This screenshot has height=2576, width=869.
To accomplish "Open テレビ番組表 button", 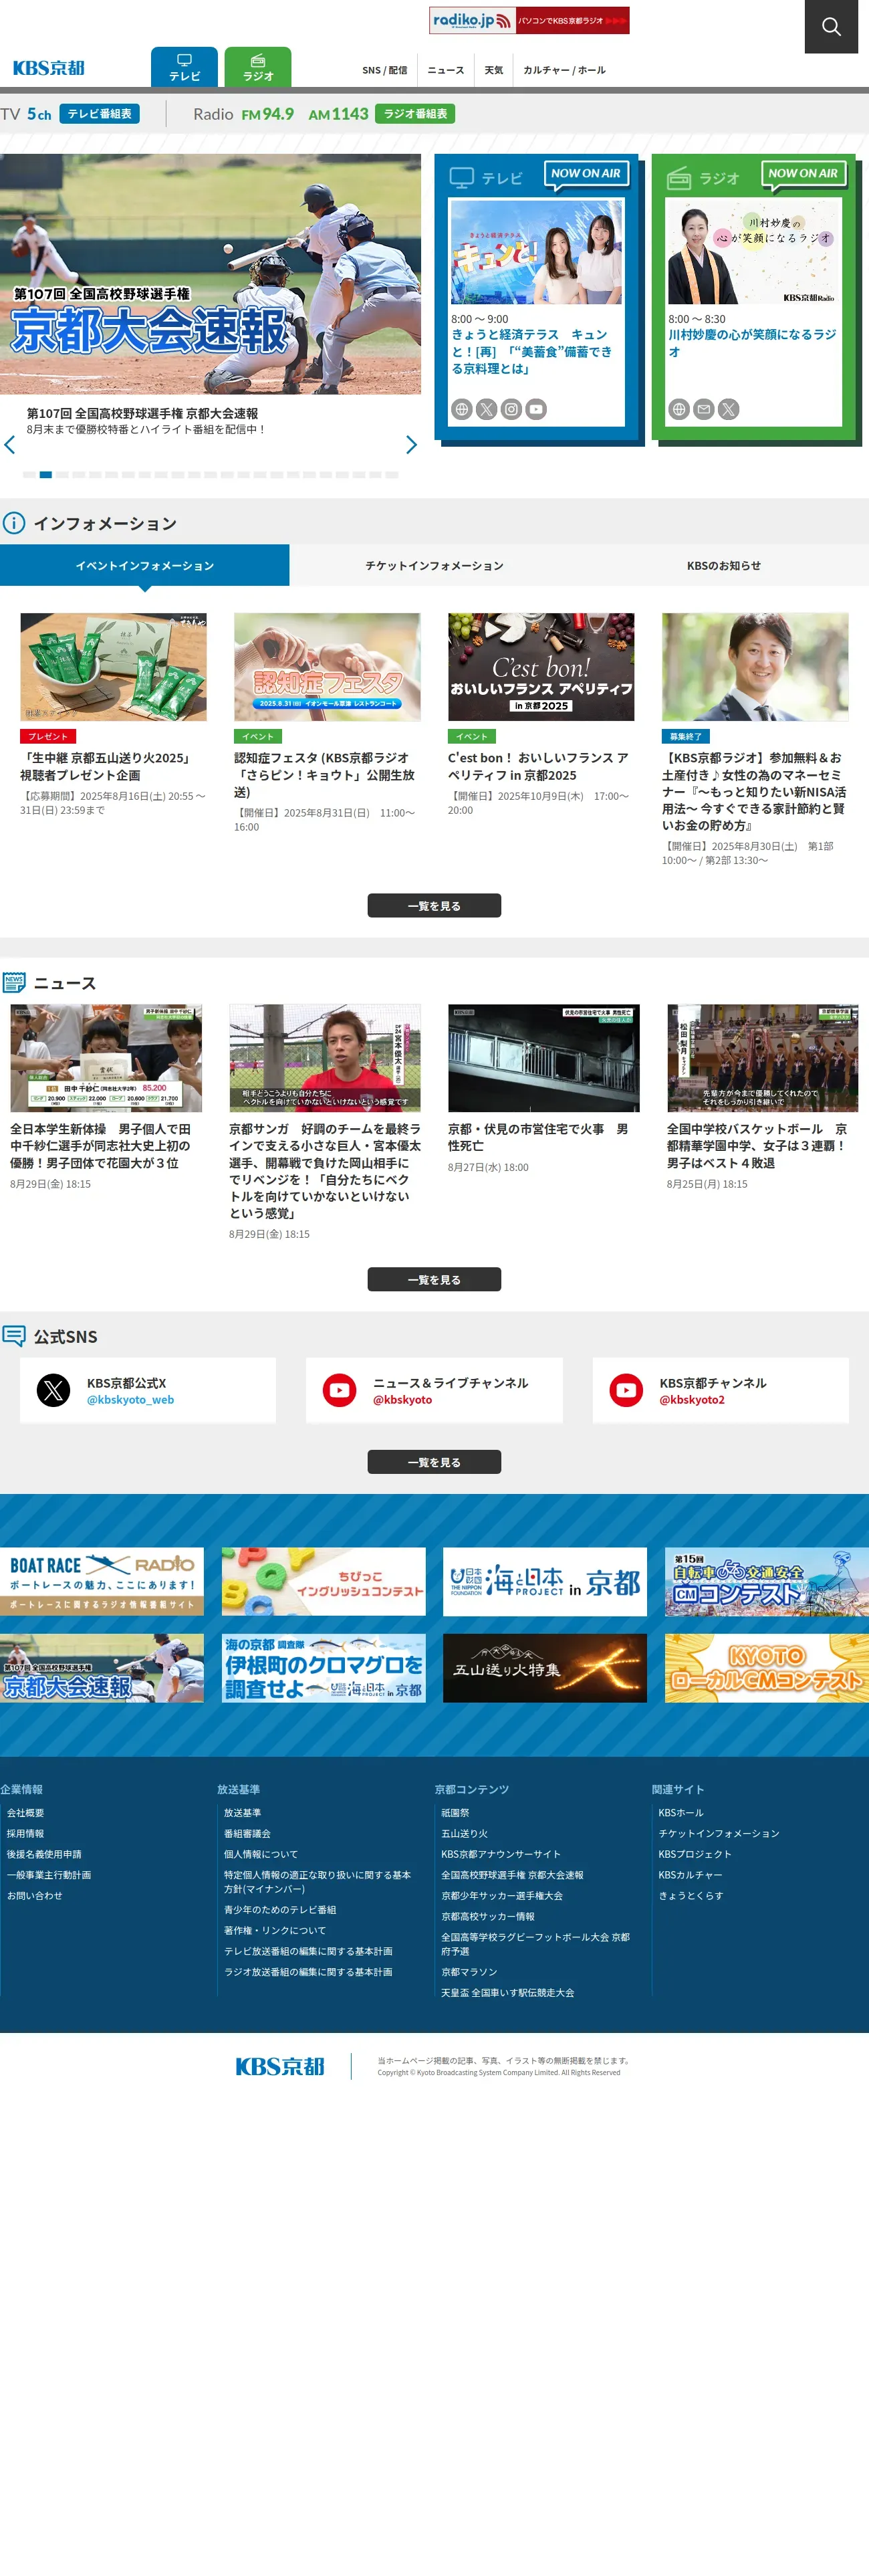I will pyautogui.click(x=99, y=114).
